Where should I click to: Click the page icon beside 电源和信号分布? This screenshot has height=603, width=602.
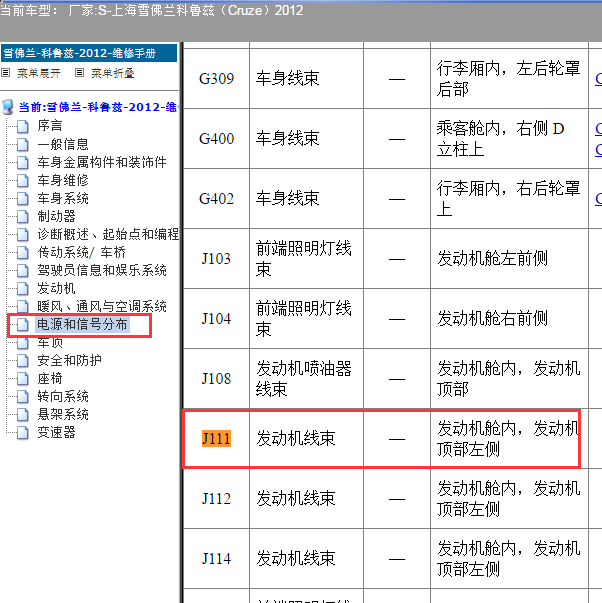click(23, 325)
